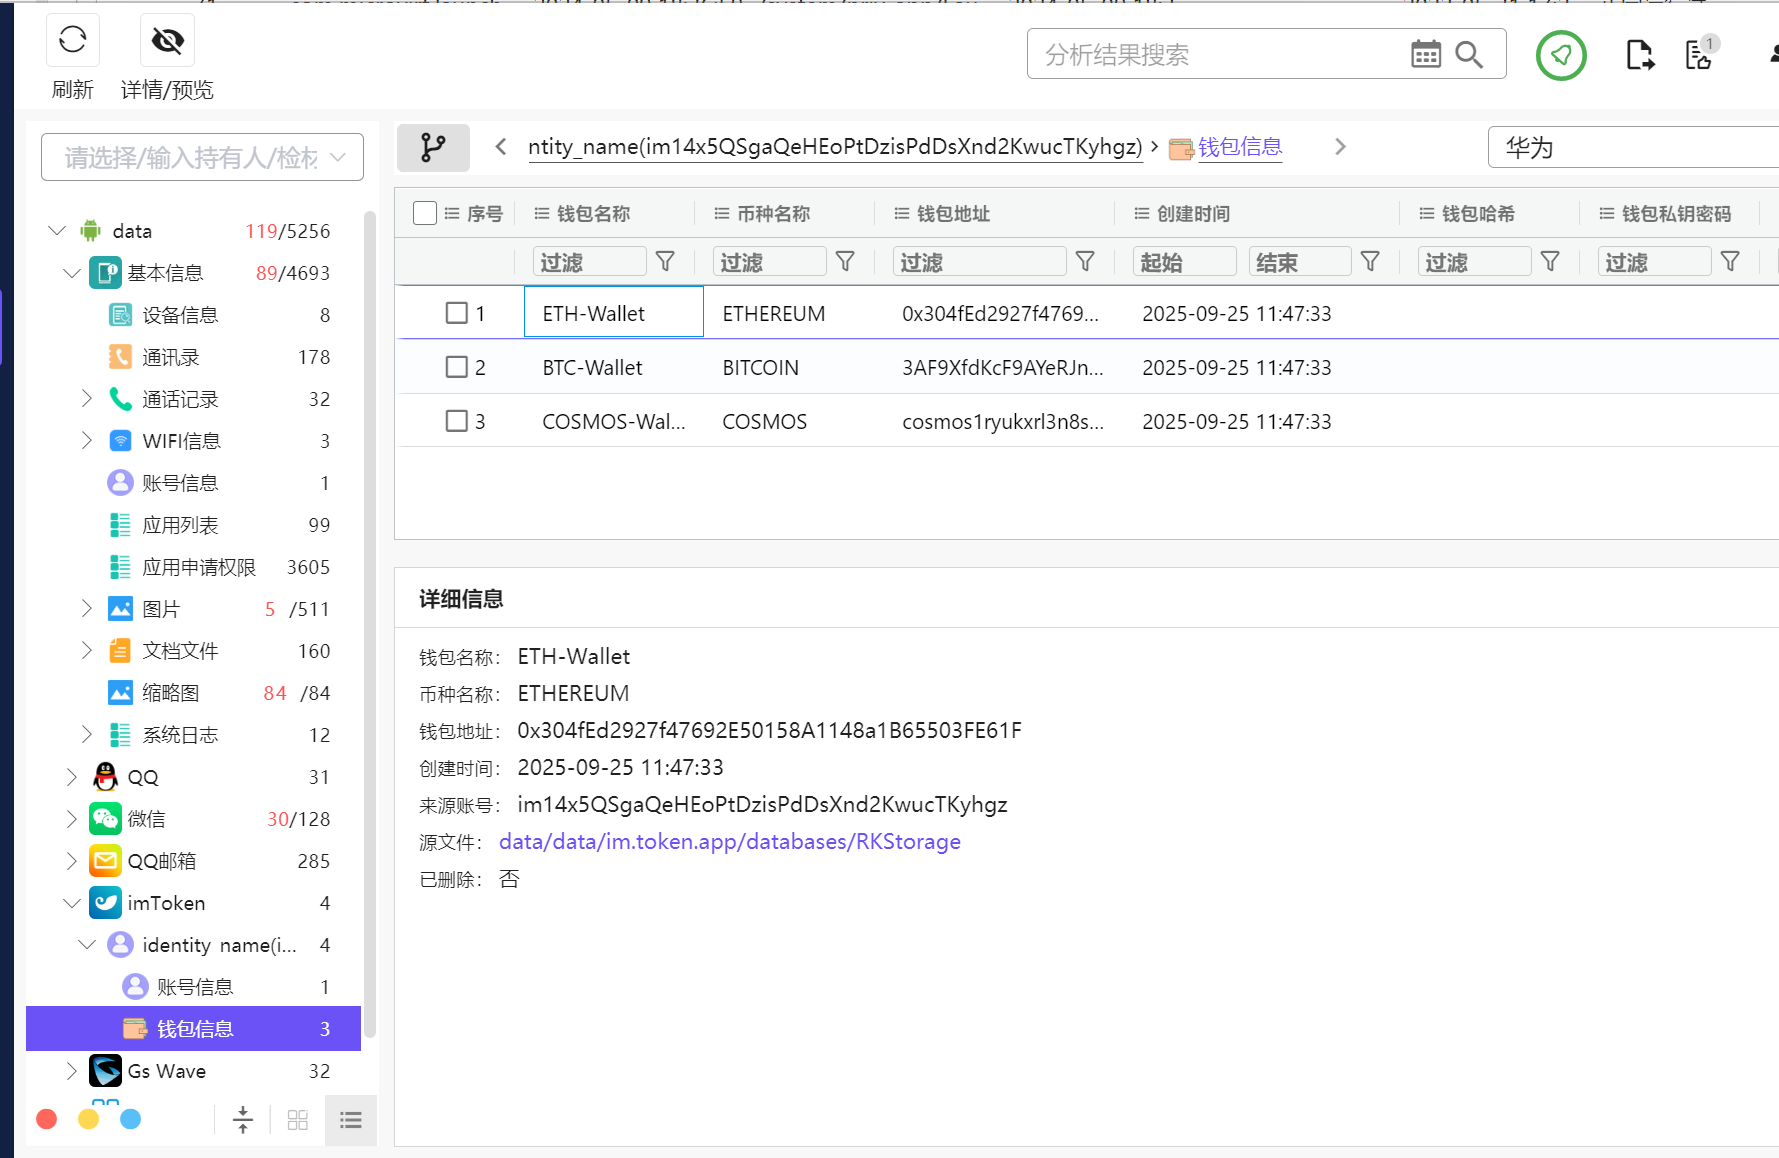This screenshot has width=1779, height=1158.
Task: Click the blue color tag dot
Action: pyautogui.click(x=131, y=1119)
